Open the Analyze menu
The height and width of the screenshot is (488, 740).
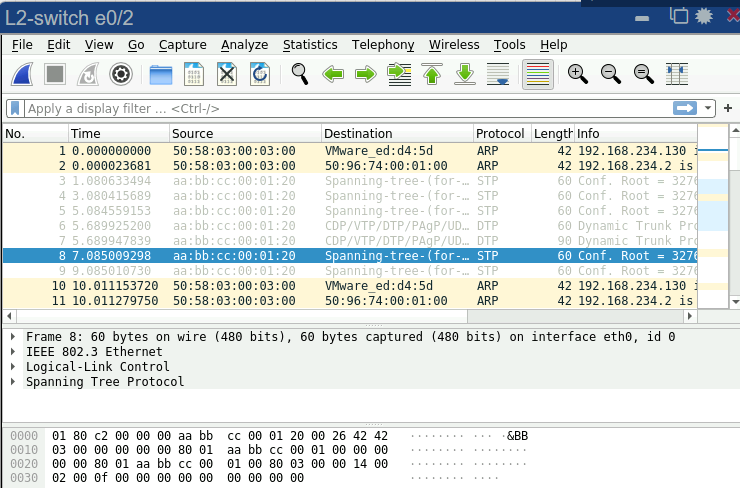pyautogui.click(x=244, y=45)
